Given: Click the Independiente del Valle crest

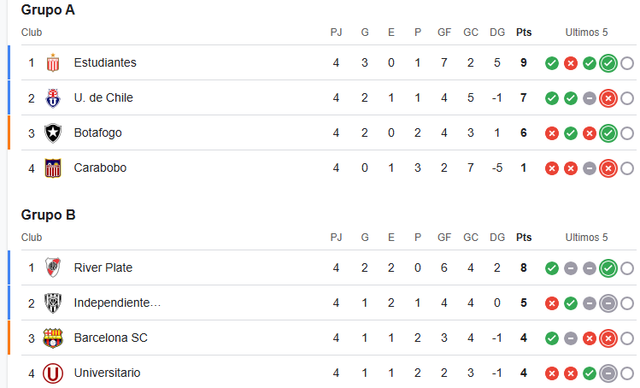Looking at the screenshot, I should (53, 303).
